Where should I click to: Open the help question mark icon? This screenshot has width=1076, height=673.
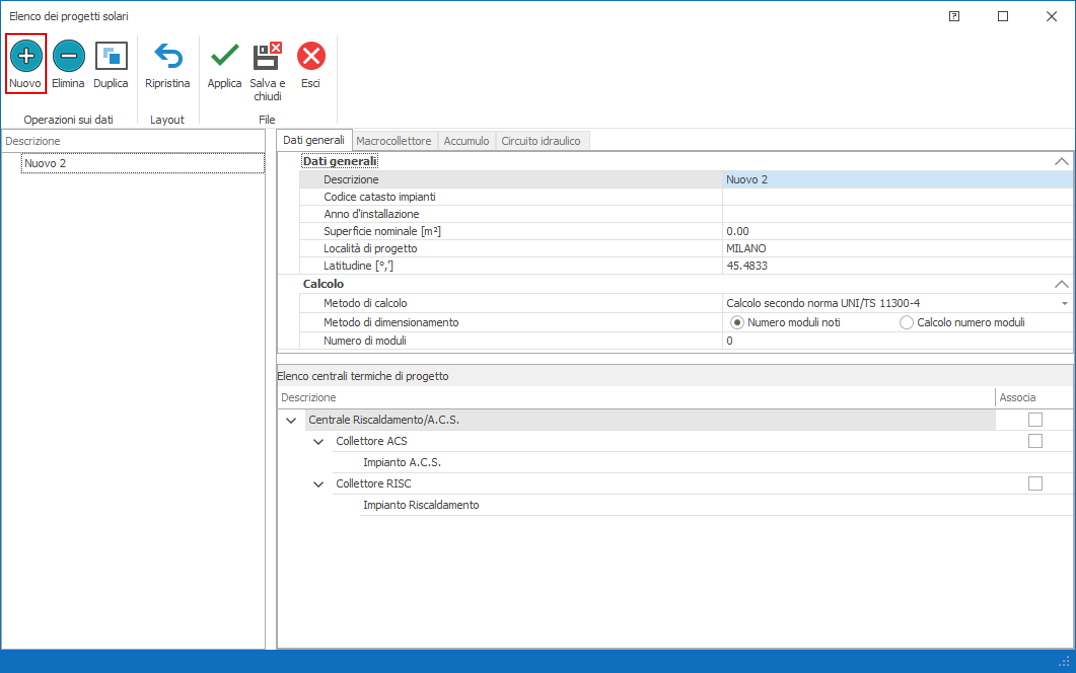[955, 16]
